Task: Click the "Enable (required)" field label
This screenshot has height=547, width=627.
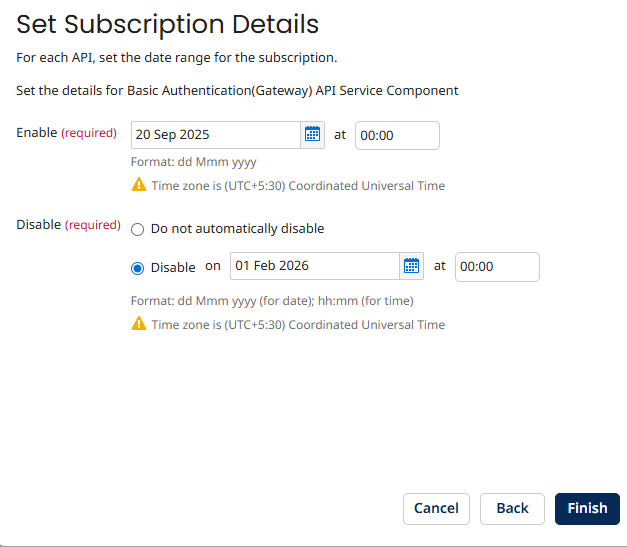Action: [66, 133]
